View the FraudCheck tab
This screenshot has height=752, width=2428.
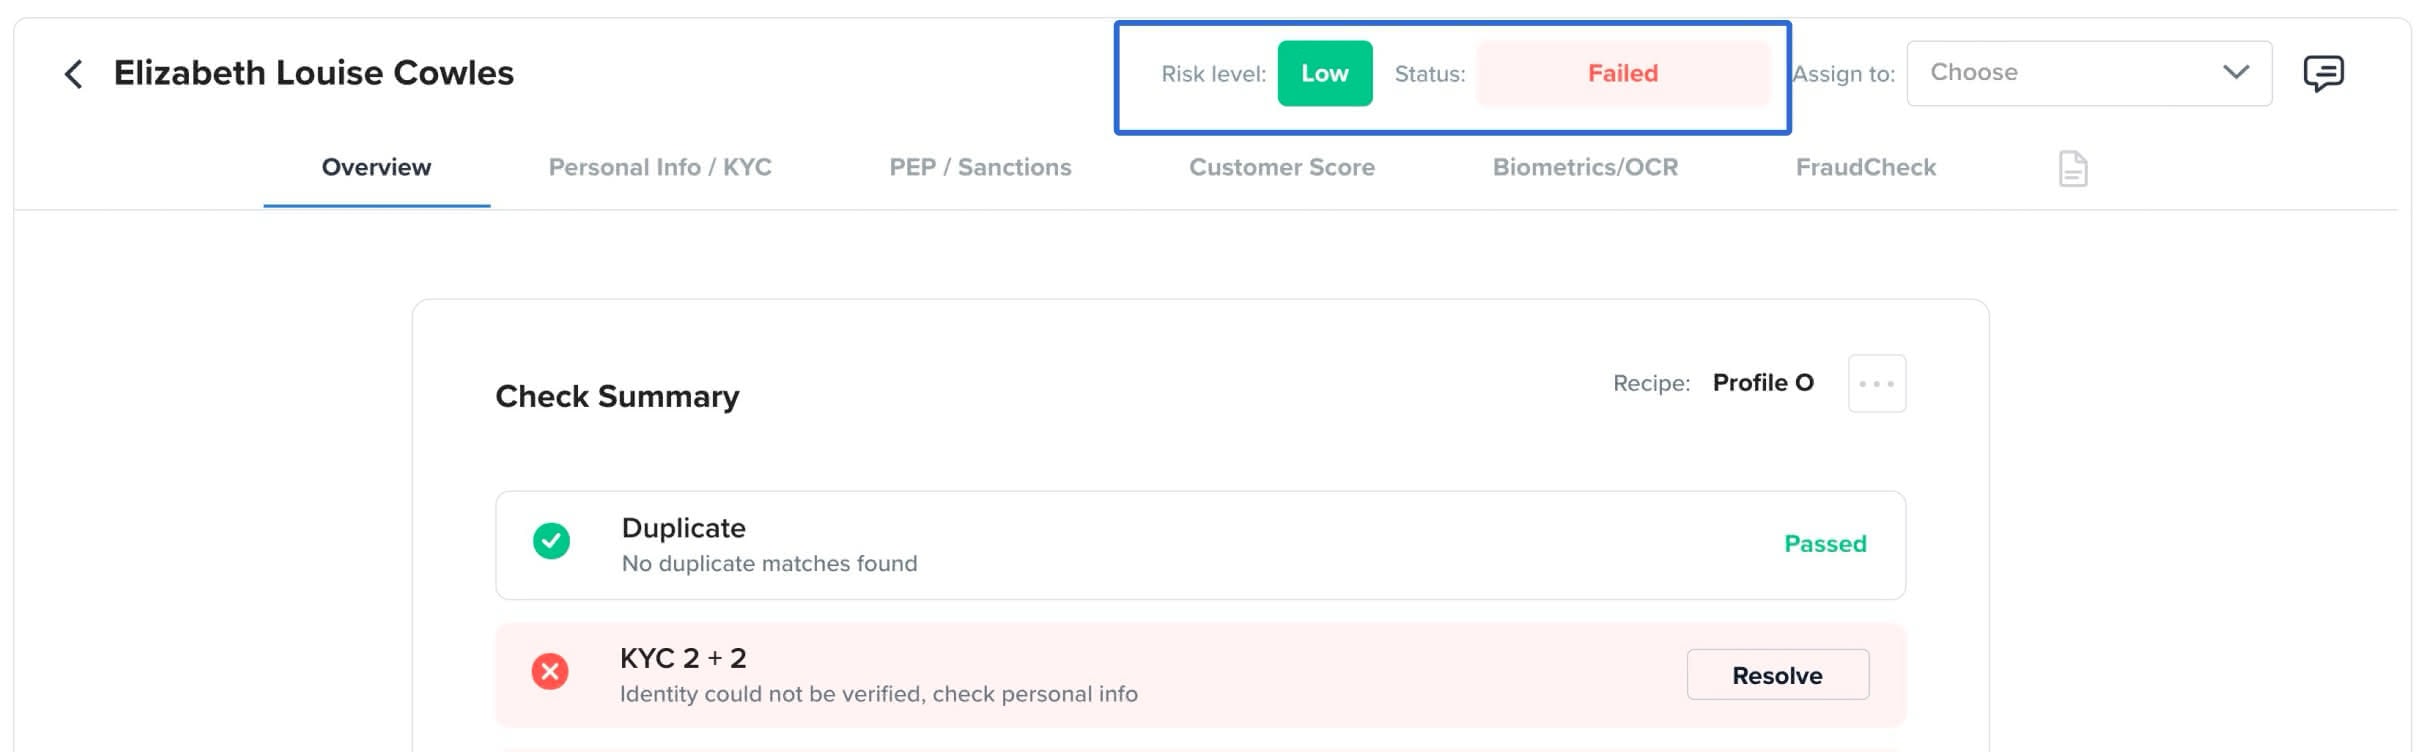[x=1866, y=167]
